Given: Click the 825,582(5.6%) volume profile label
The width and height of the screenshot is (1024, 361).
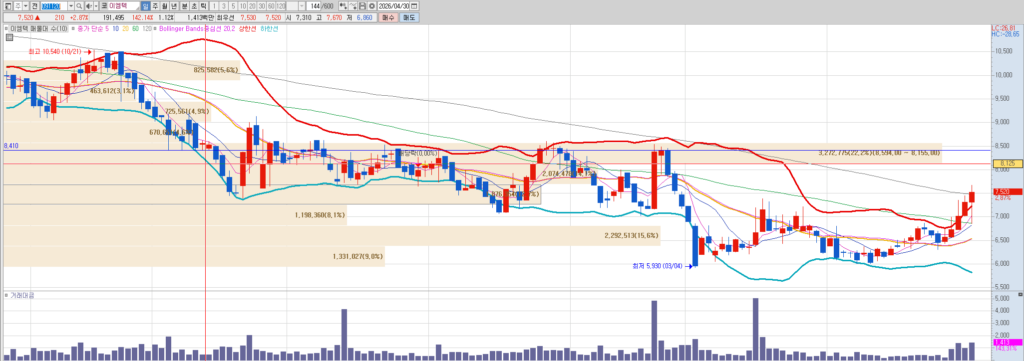Looking at the screenshot, I should pyautogui.click(x=216, y=69).
